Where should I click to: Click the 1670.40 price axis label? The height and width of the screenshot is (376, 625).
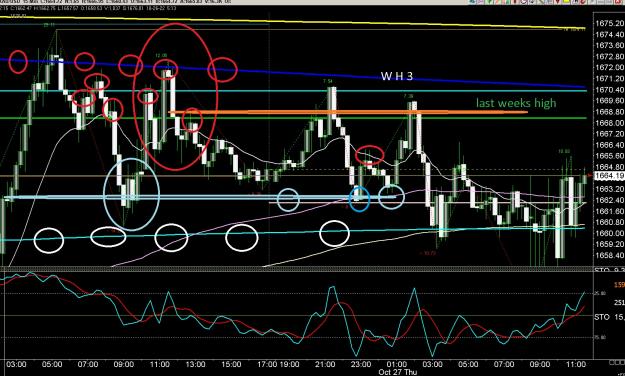(609, 90)
